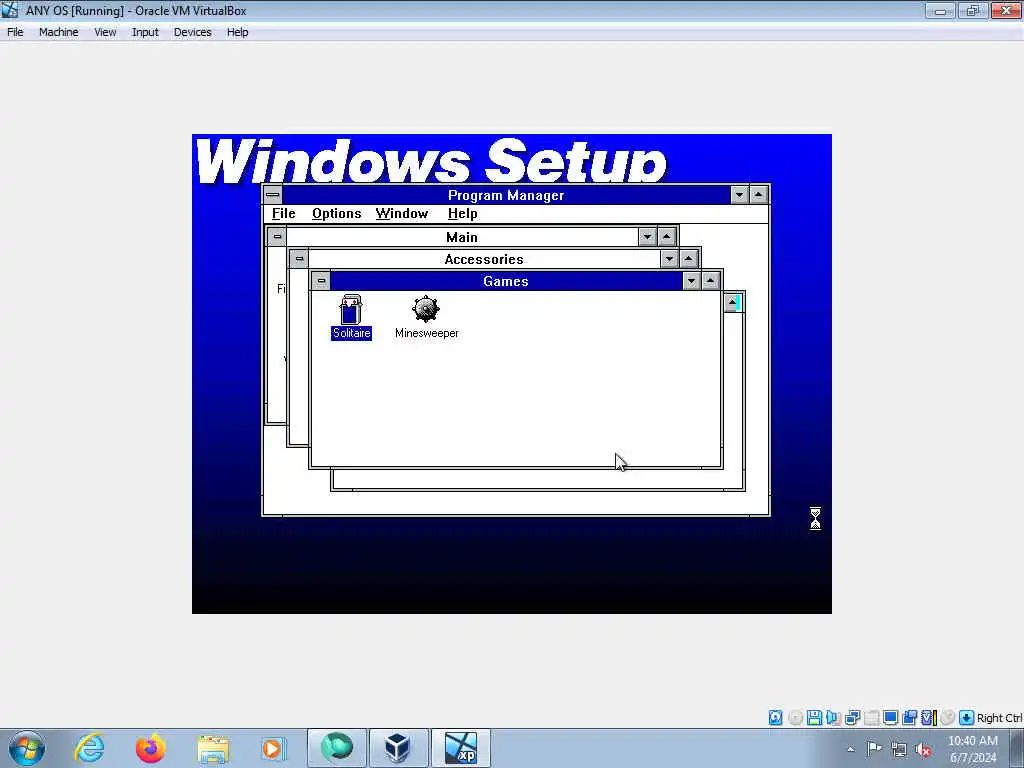The height and width of the screenshot is (768, 1024).
Task: Open Program Manager Help menu
Action: [462, 214]
